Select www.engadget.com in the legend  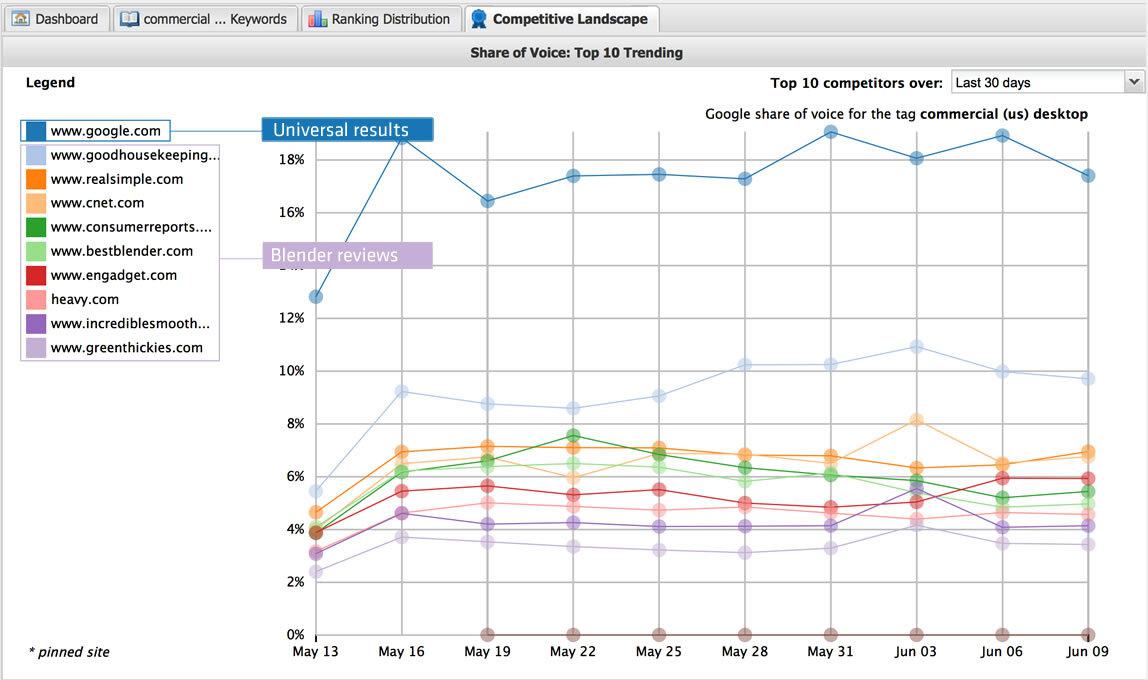(x=113, y=275)
